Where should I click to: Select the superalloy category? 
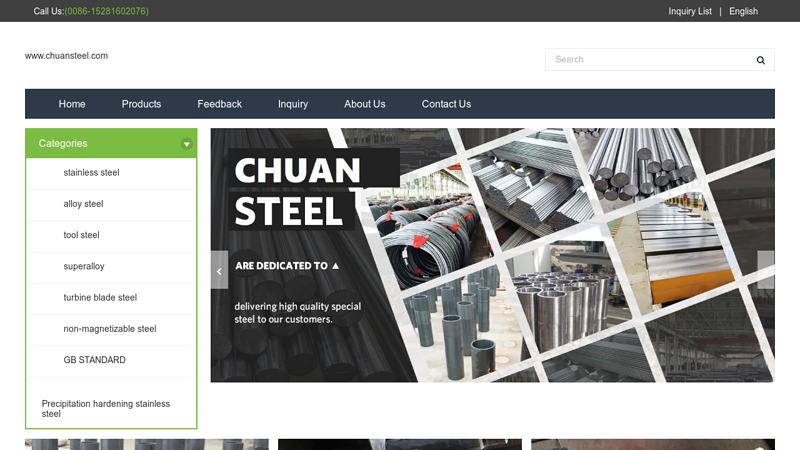tap(84, 266)
